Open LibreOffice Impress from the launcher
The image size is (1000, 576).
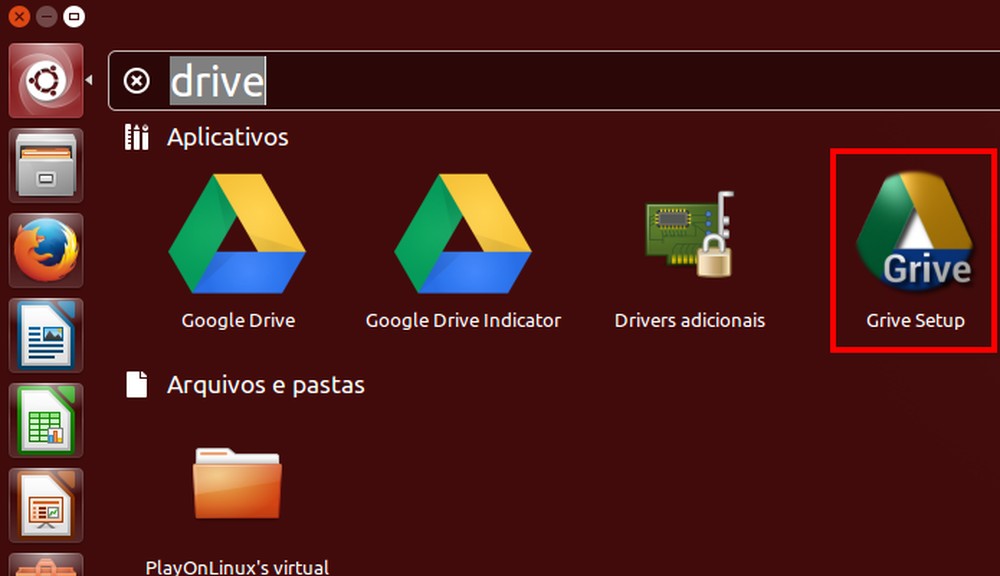pyautogui.click(x=46, y=505)
